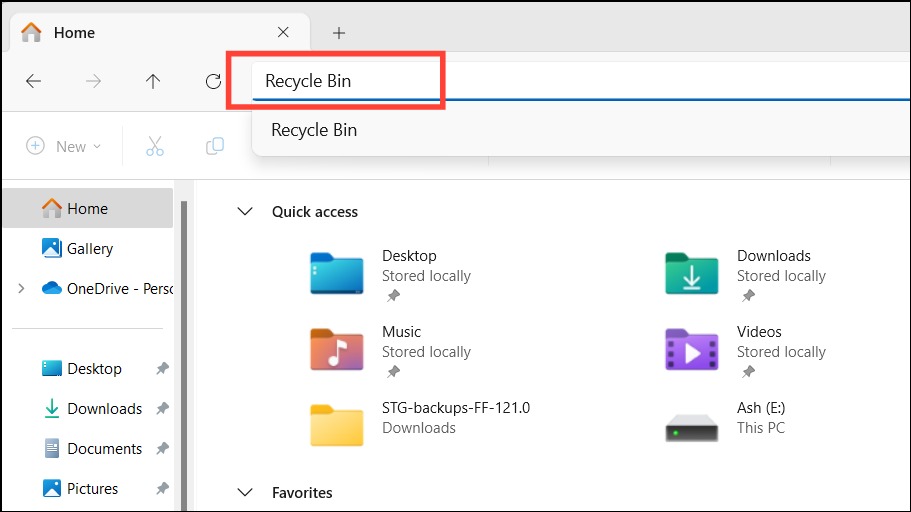
Task: Open a new tab with plus
Action: pyautogui.click(x=339, y=33)
